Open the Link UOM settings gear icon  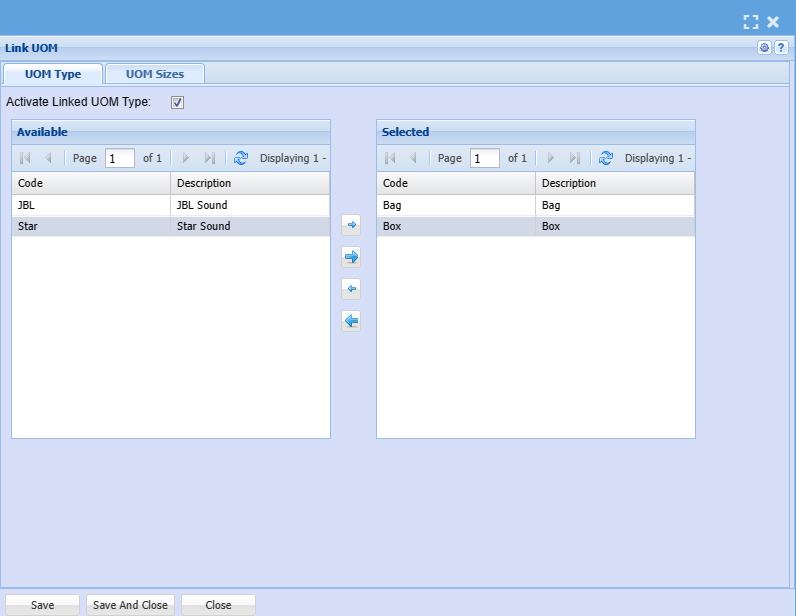[765, 48]
